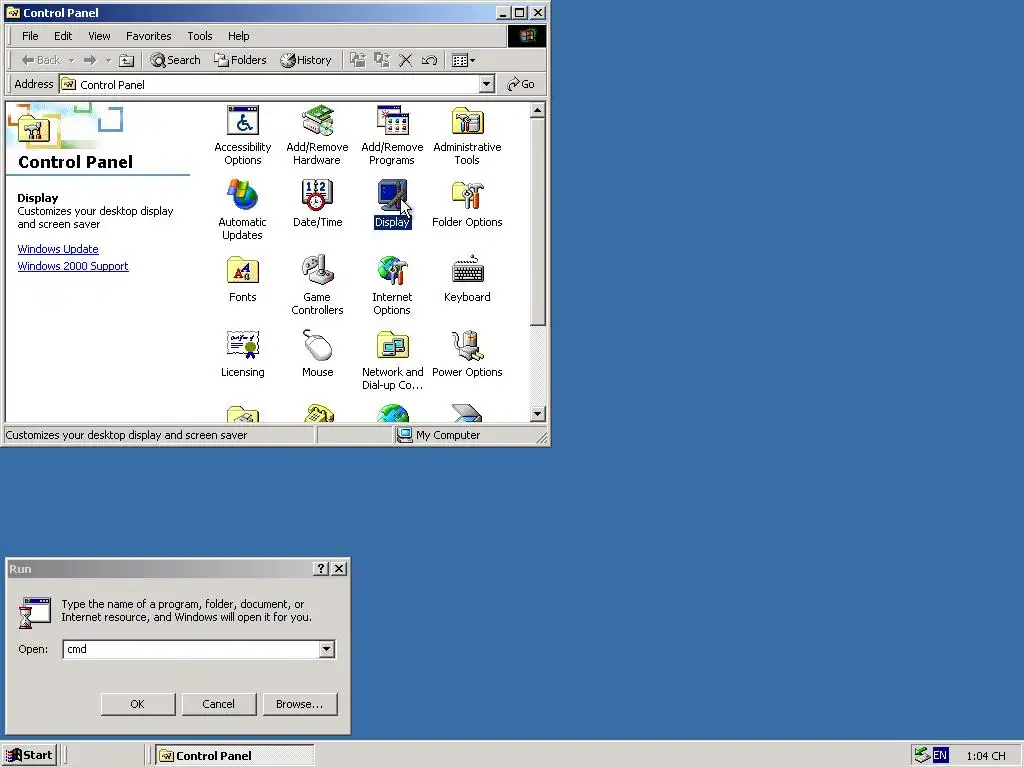Click the Copy To toolbar icon

(381, 60)
